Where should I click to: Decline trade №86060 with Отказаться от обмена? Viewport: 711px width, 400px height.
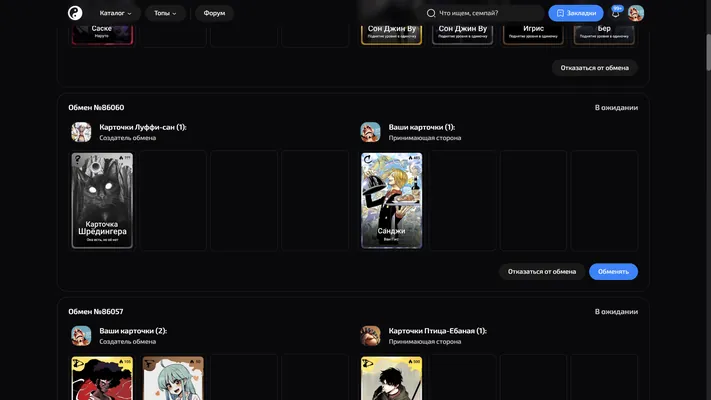click(542, 272)
